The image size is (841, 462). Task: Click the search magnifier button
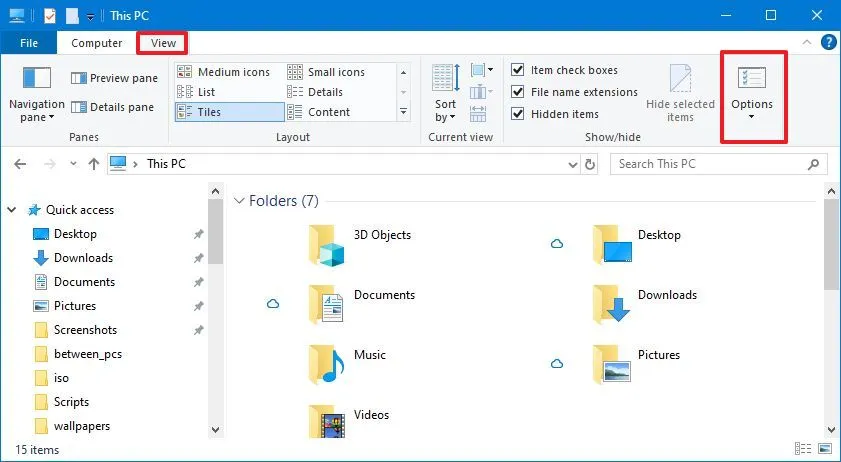click(x=813, y=165)
